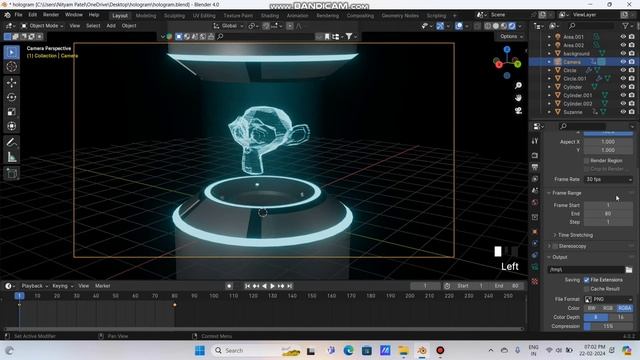Screen dimensions: 640x360
Task: Disable background in renders via camera icon
Action: coord(632,53)
